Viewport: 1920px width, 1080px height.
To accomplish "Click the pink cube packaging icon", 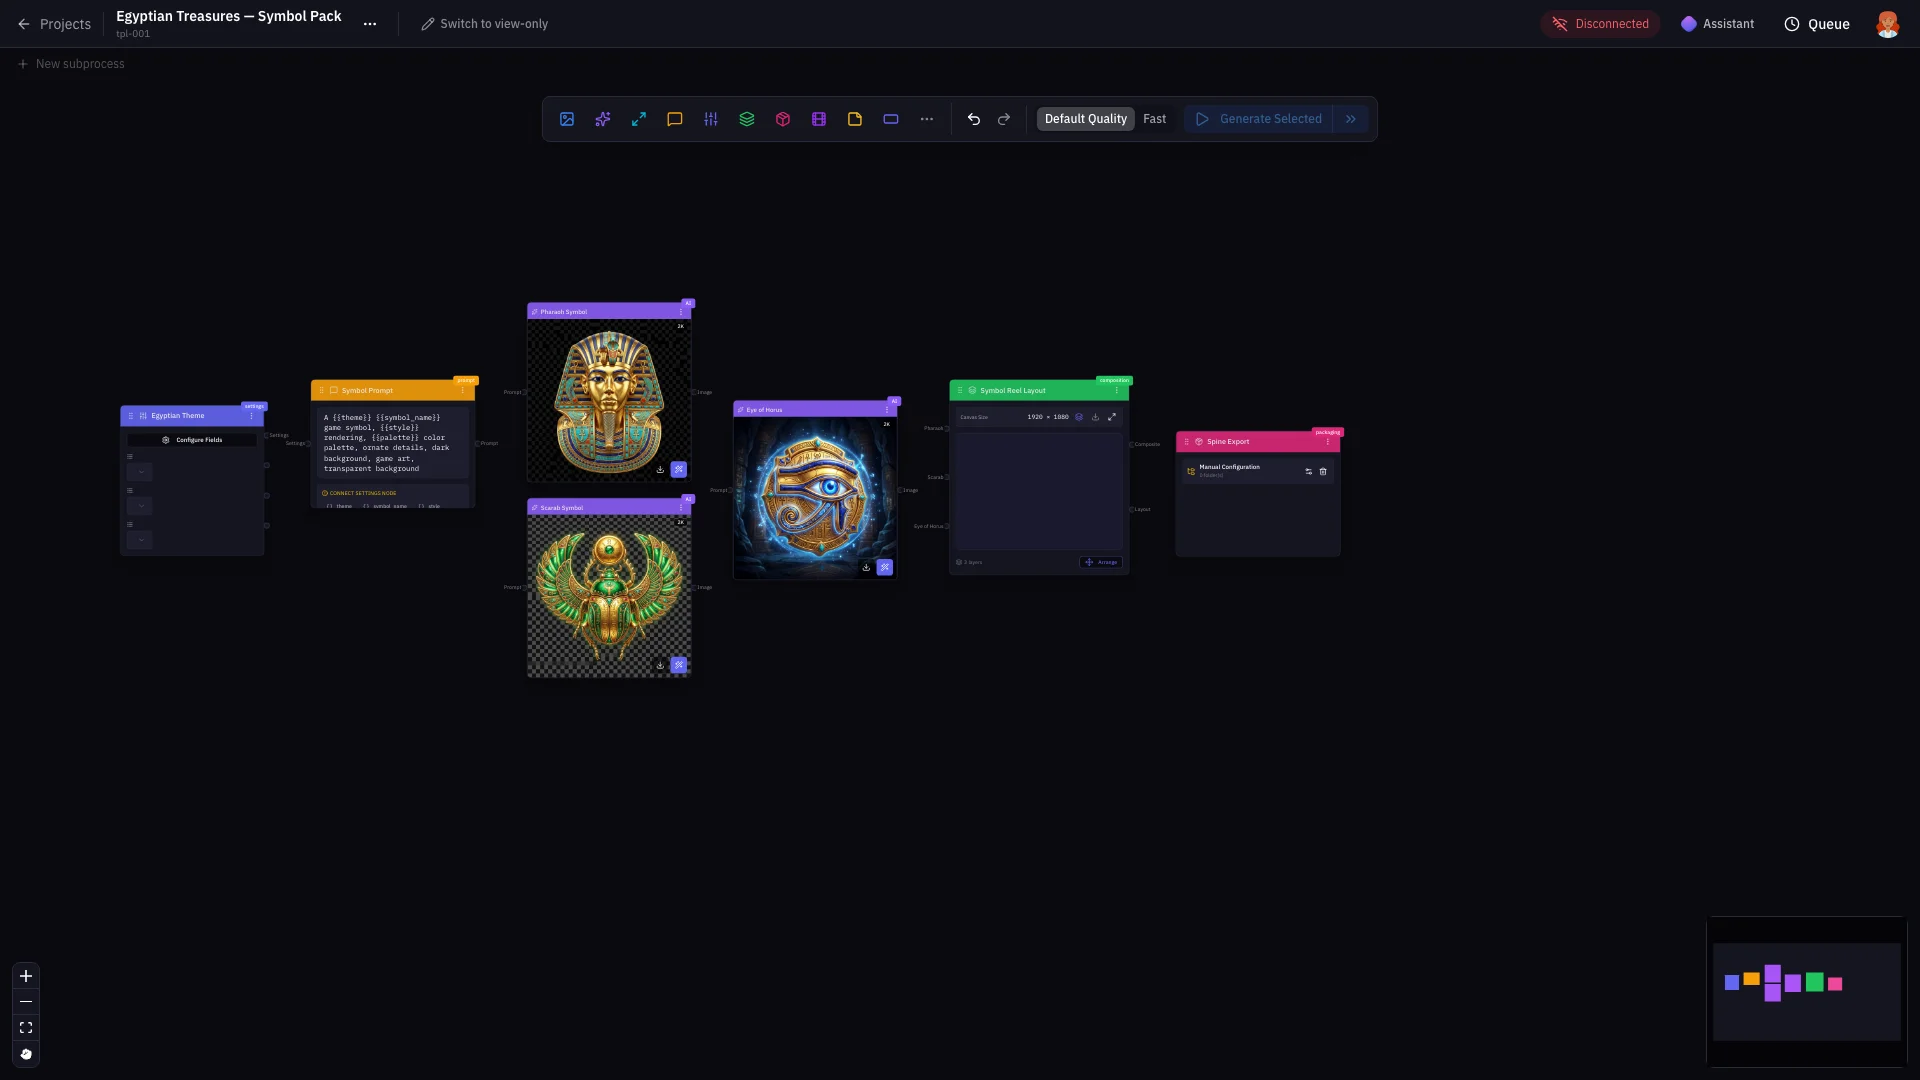I will [x=783, y=119].
